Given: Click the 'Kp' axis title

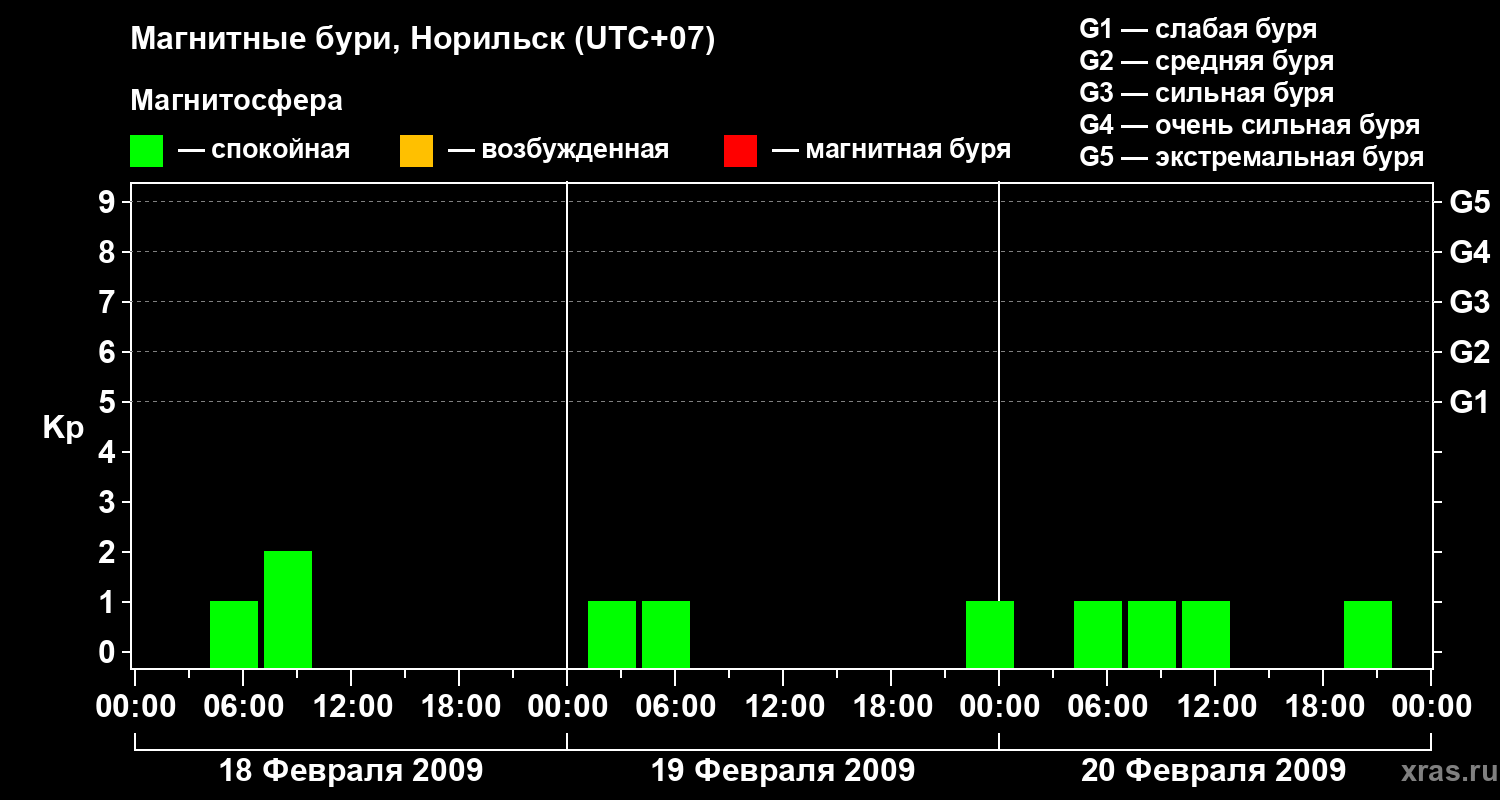Looking at the screenshot, I should [x=63, y=427].
